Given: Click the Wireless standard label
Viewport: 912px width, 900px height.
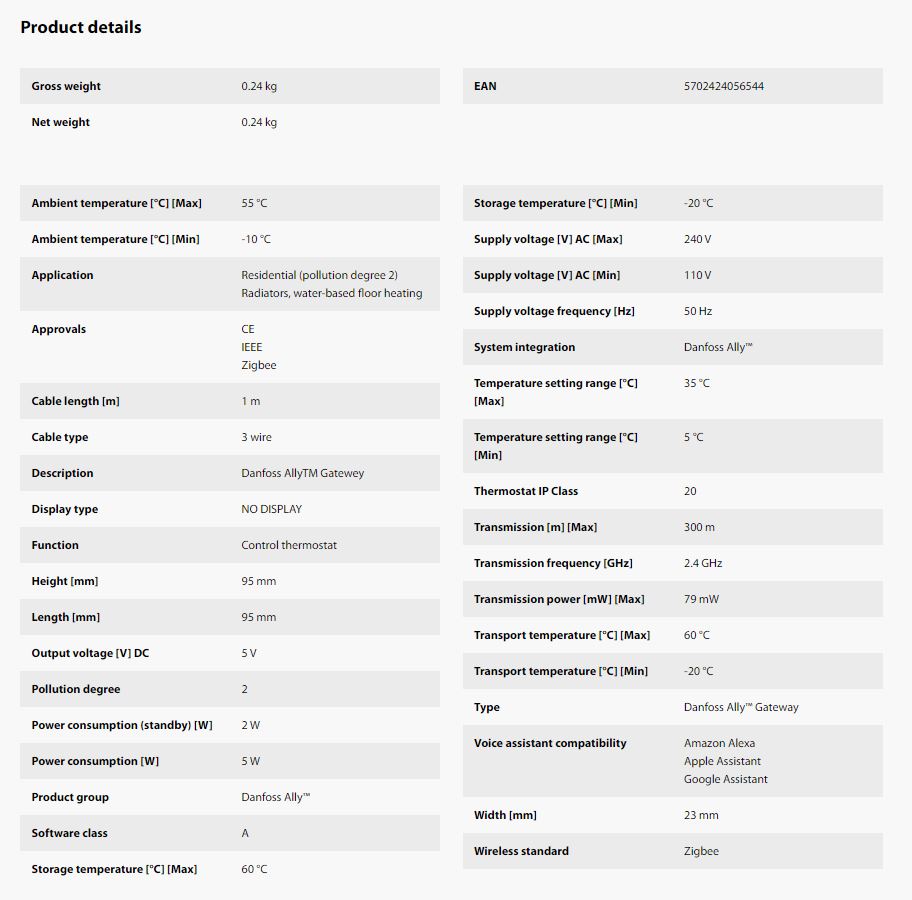Looking at the screenshot, I should [x=521, y=851].
